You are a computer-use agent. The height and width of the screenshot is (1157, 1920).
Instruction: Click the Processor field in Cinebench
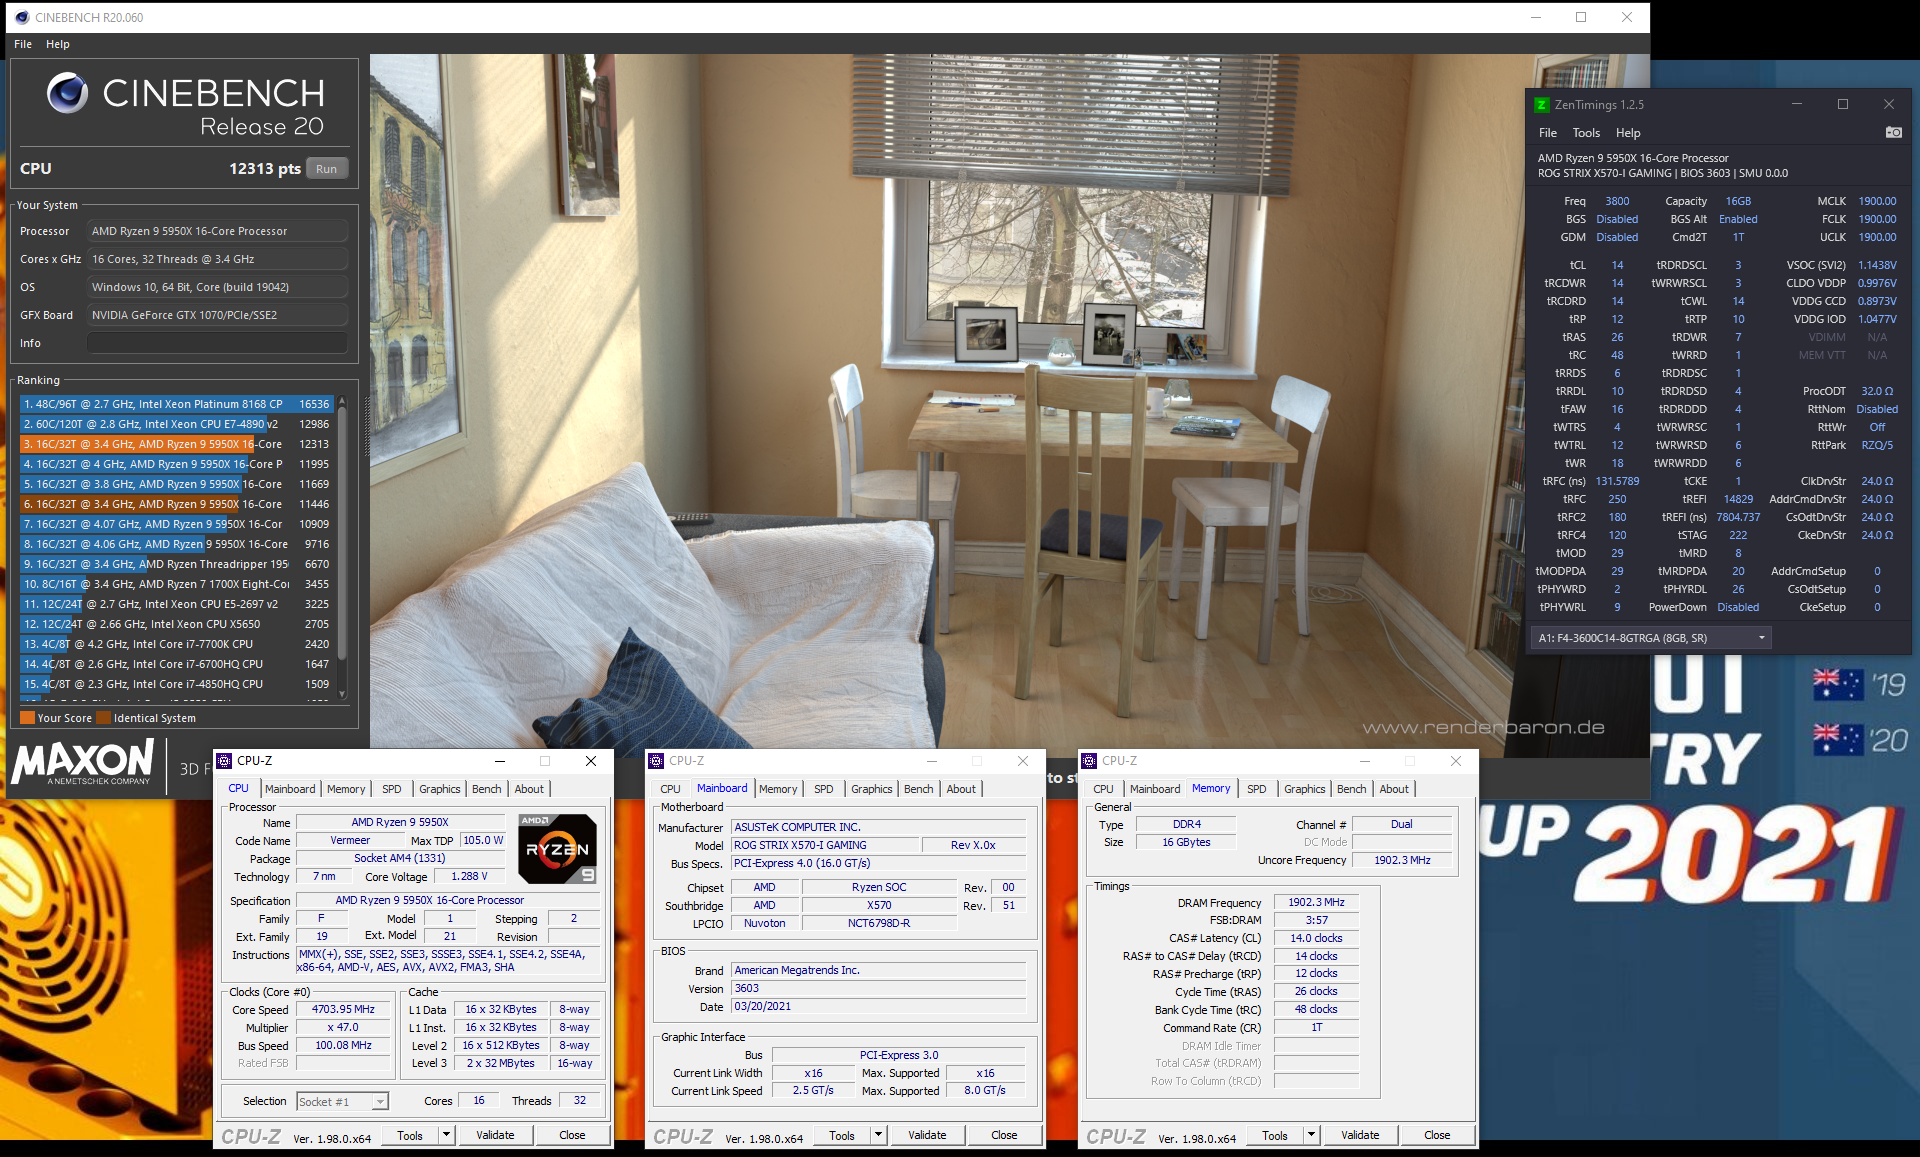pos(217,231)
